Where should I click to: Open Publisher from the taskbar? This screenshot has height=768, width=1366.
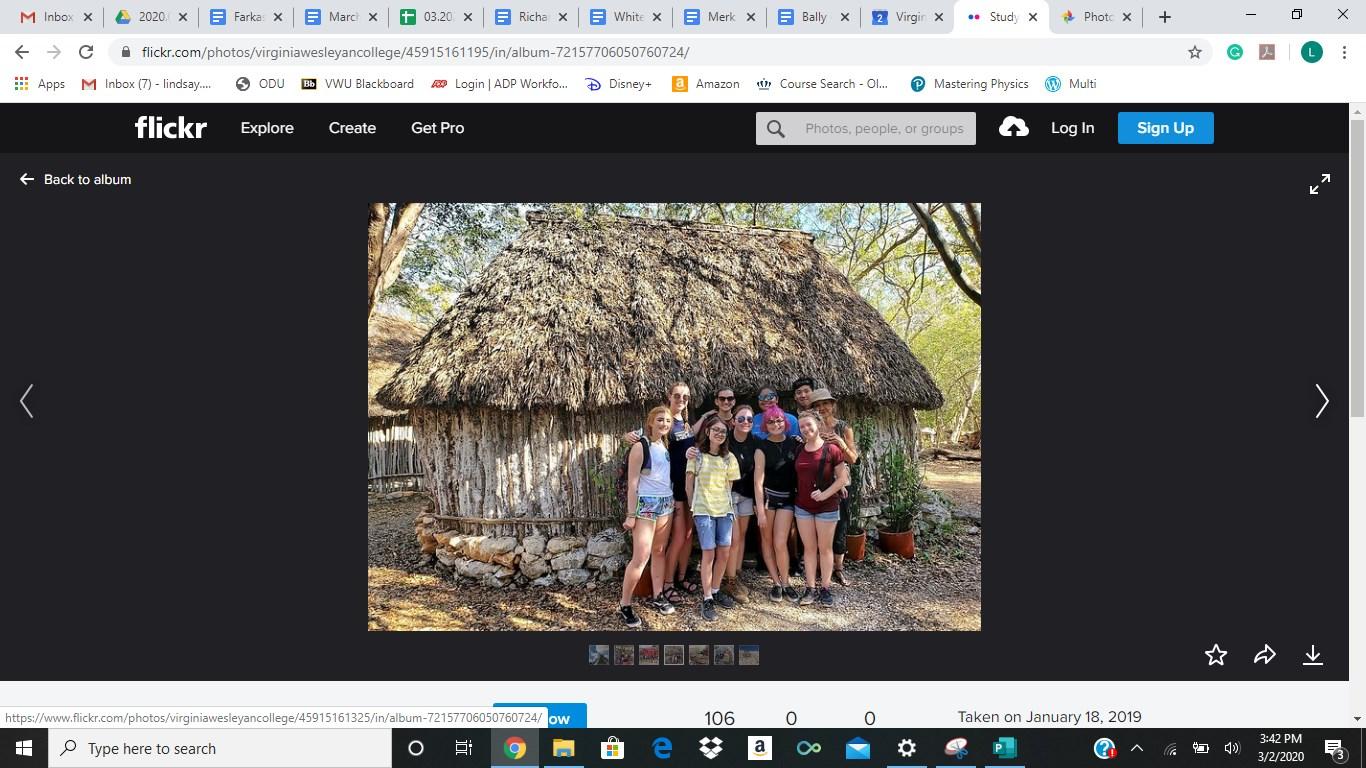(1005, 748)
